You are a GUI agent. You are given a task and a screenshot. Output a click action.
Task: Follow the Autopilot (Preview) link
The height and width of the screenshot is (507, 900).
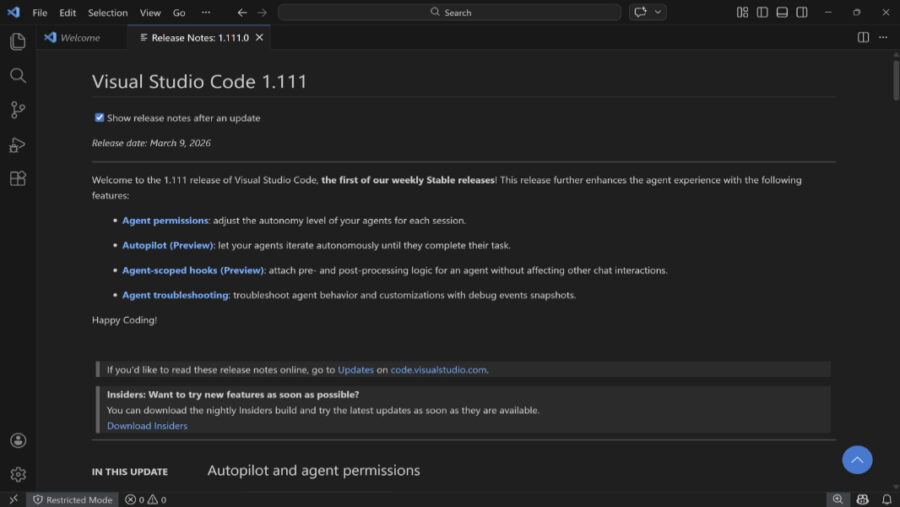(x=168, y=245)
